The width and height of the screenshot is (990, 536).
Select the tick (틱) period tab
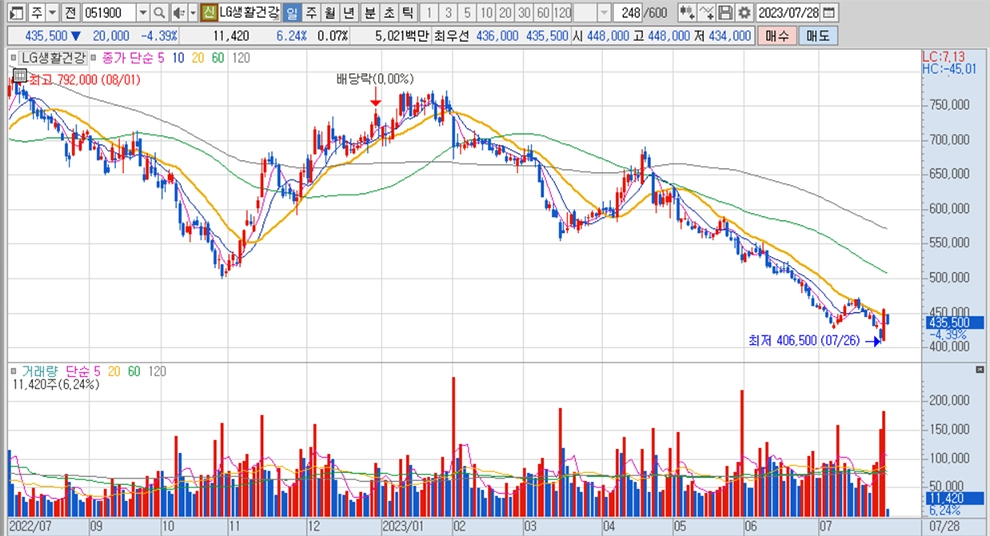coord(406,13)
